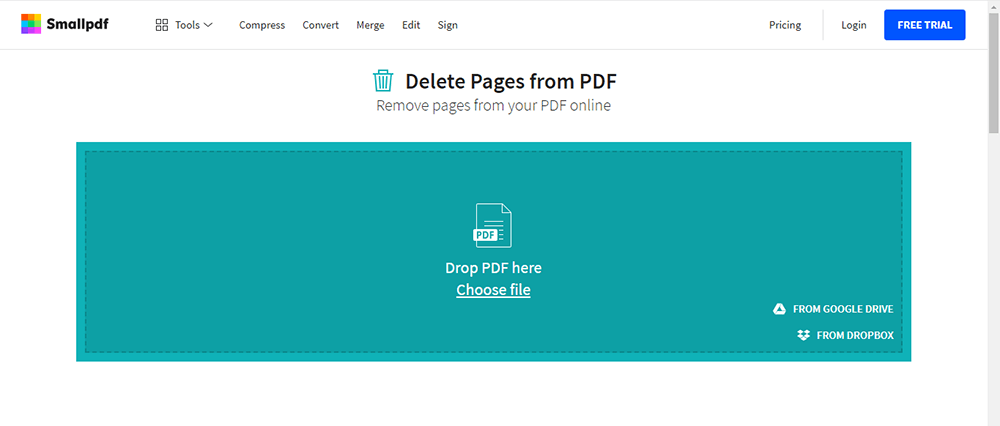Screen dimensions: 1000x426
Task: Open the Compress menu item
Action: 262,25
